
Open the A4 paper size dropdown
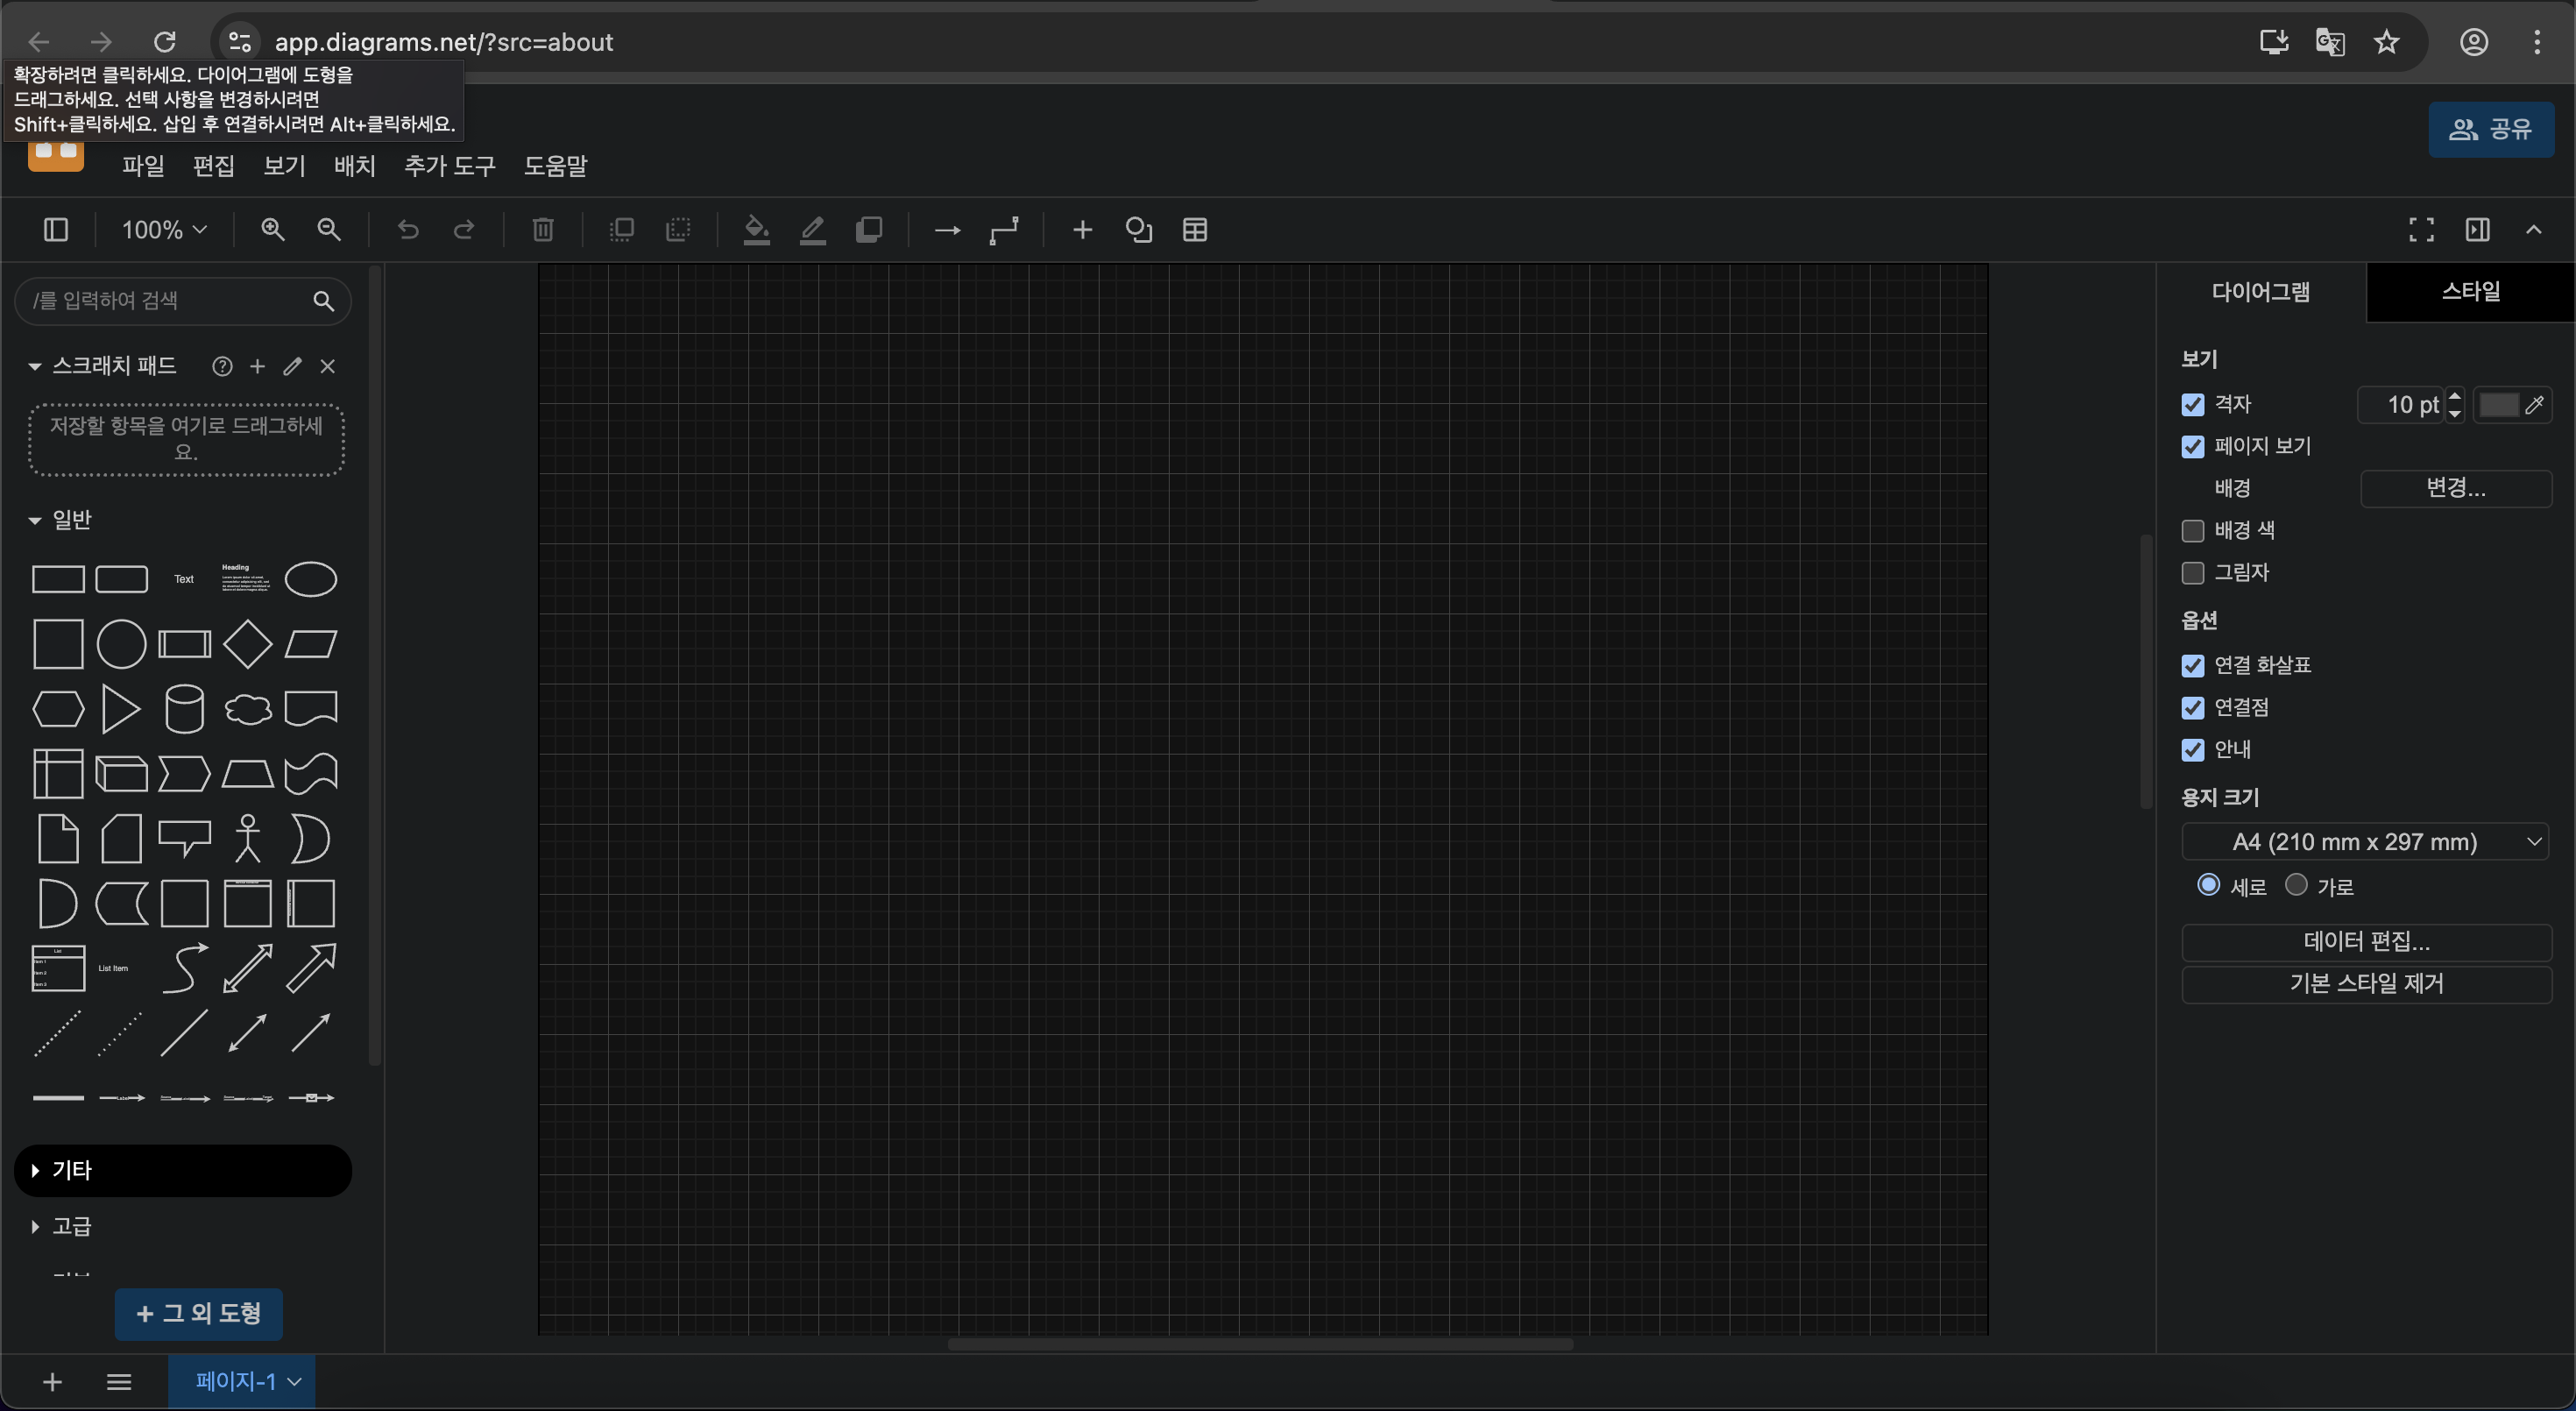(x=2364, y=842)
